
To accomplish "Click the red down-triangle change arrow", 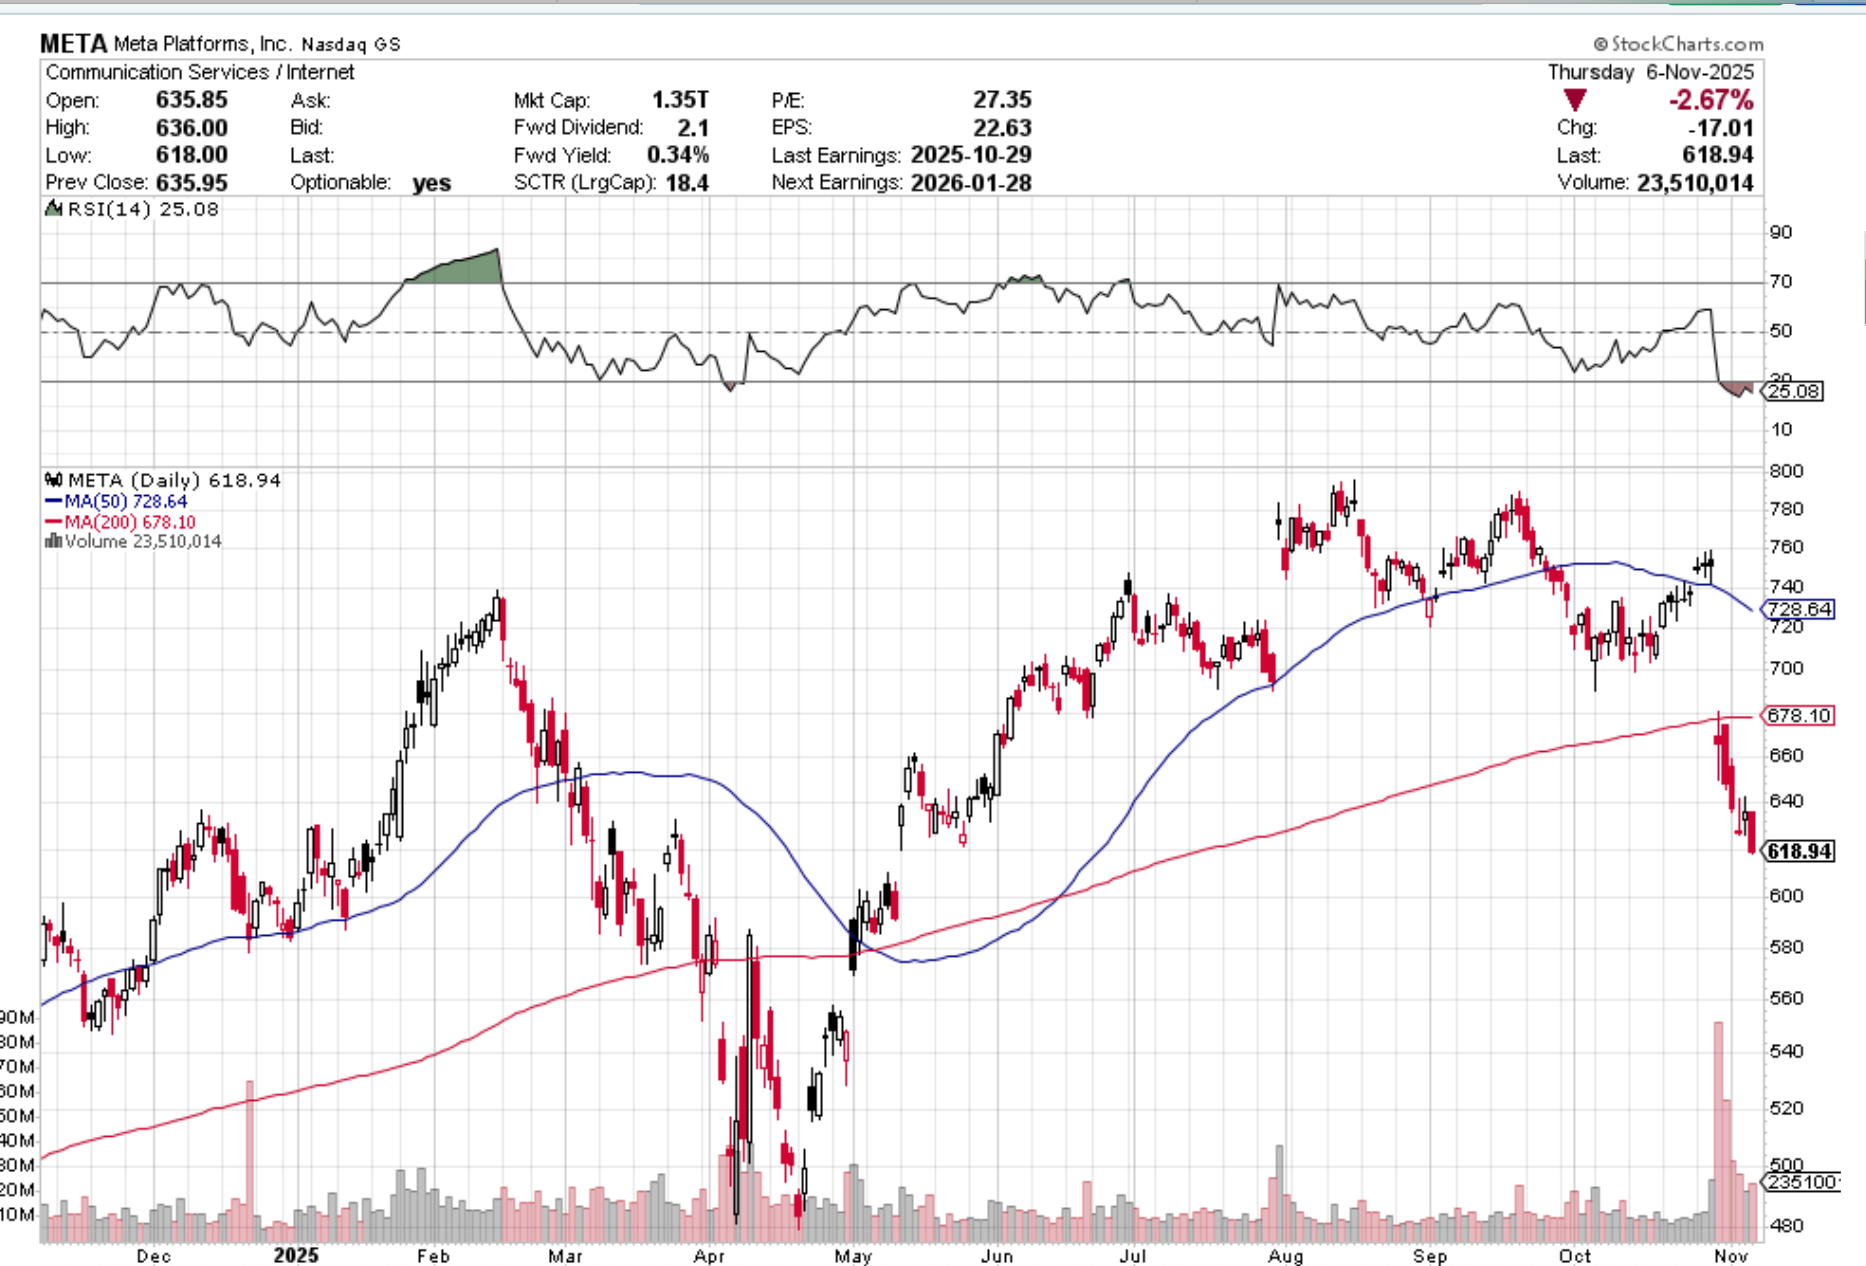I will [1575, 100].
